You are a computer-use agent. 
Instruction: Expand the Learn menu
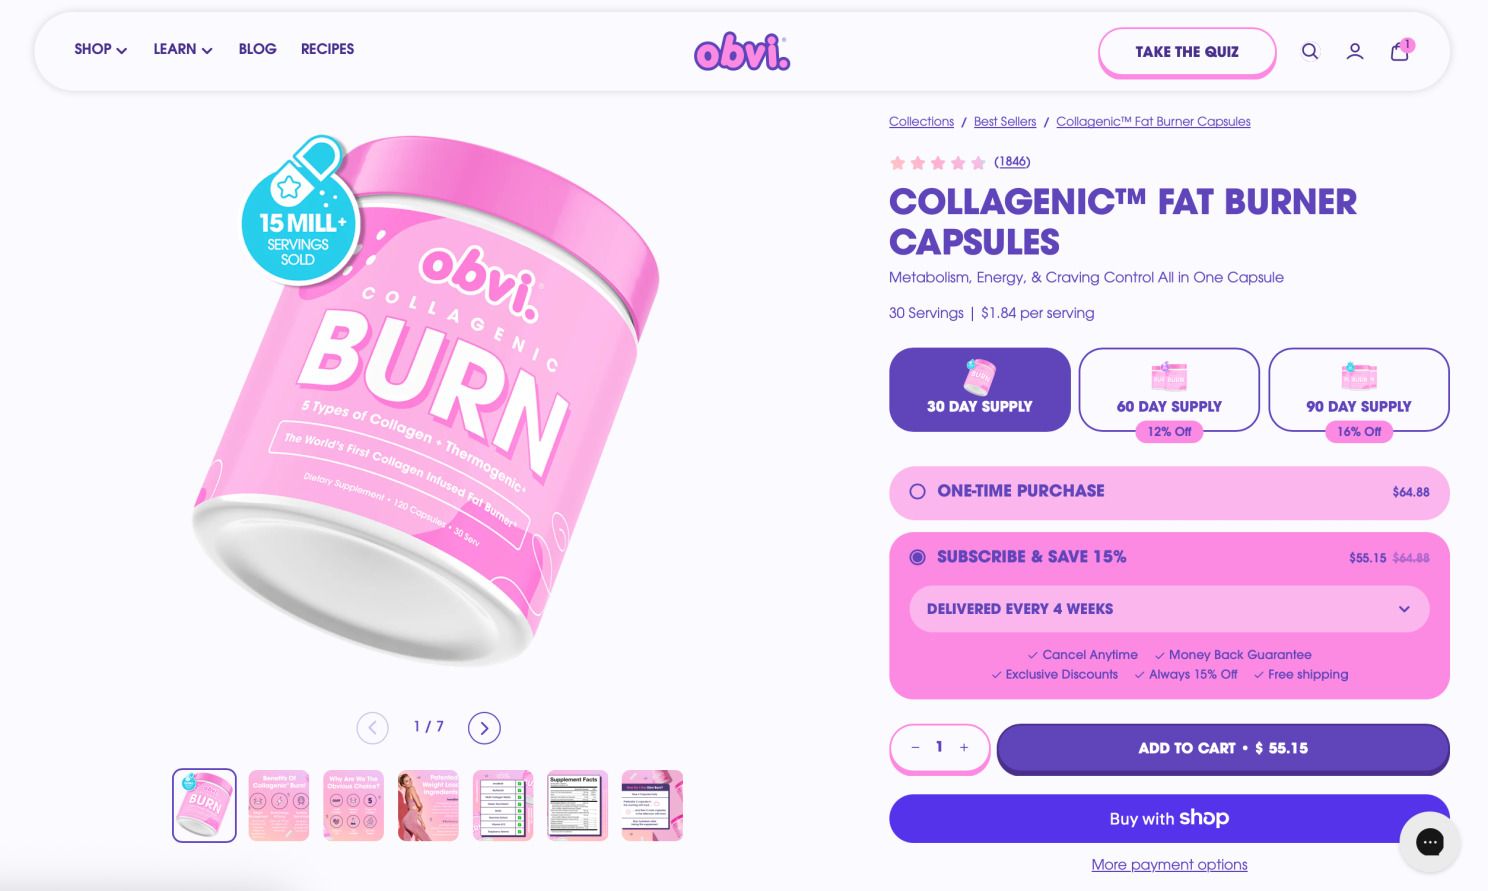(183, 49)
